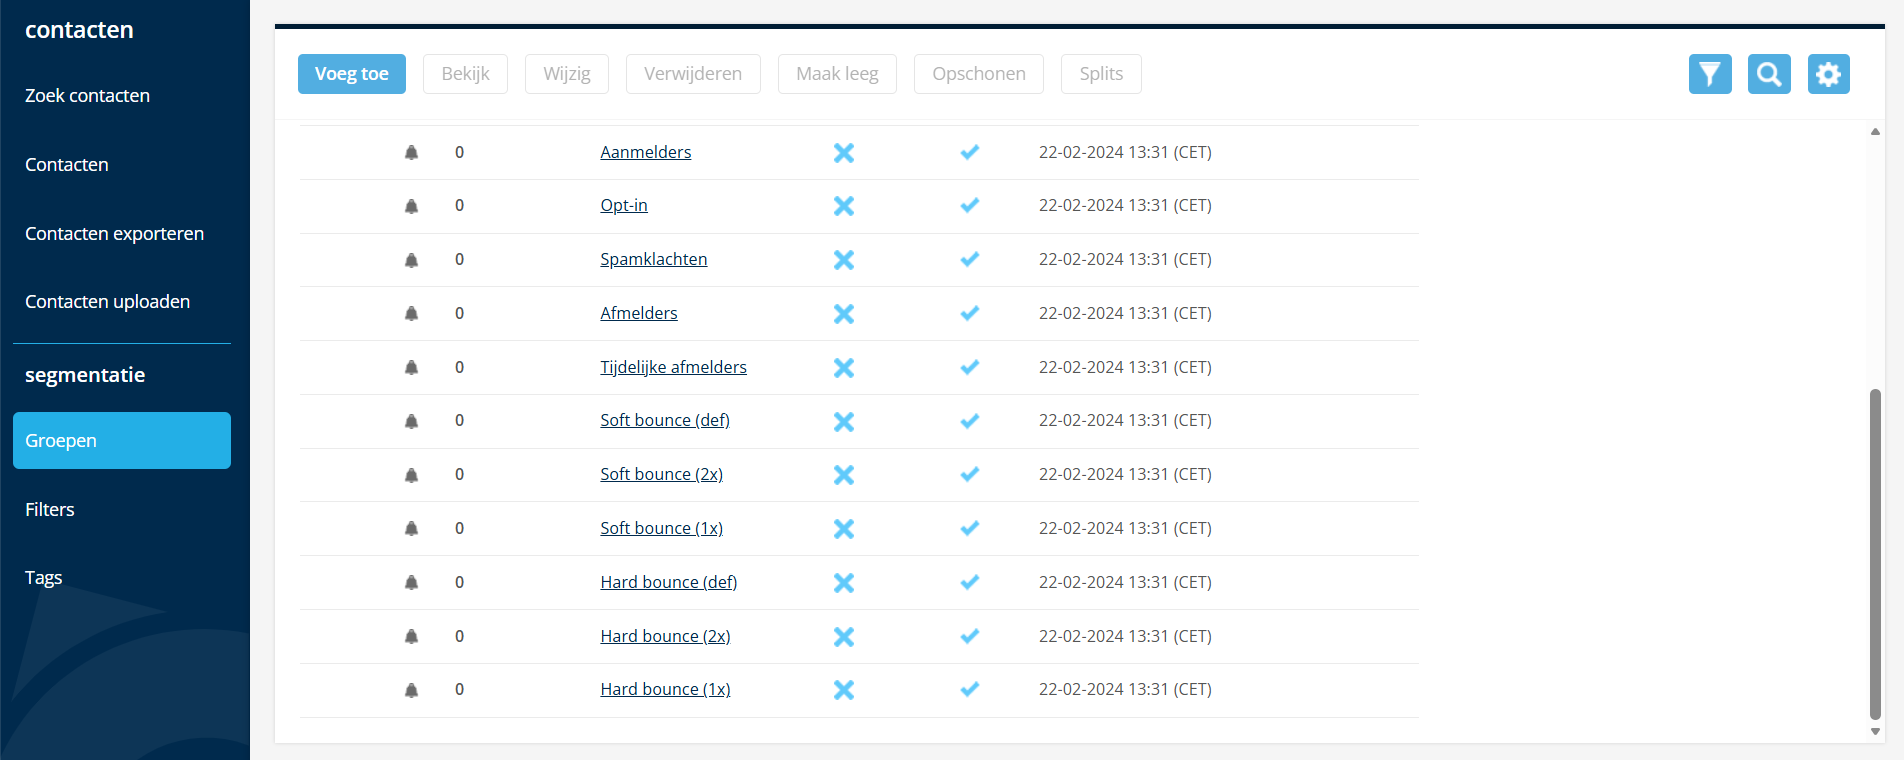This screenshot has width=1904, height=760.
Task: Click the Splits button
Action: (x=1101, y=74)
